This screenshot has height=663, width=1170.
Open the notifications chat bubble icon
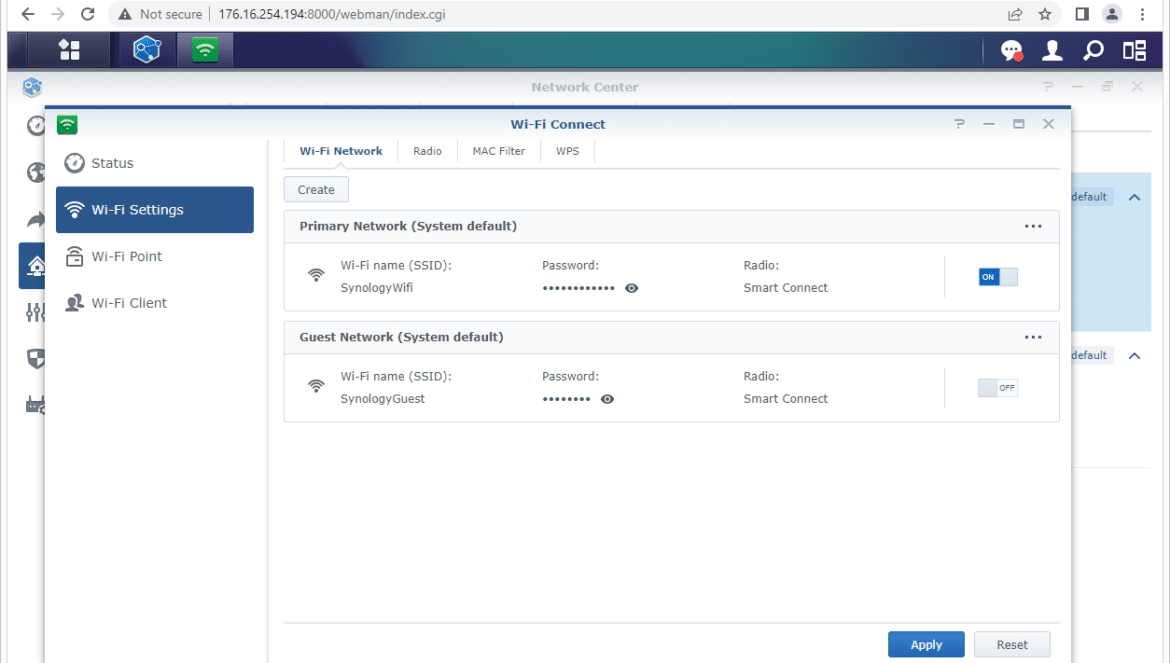click(1011, 50)
